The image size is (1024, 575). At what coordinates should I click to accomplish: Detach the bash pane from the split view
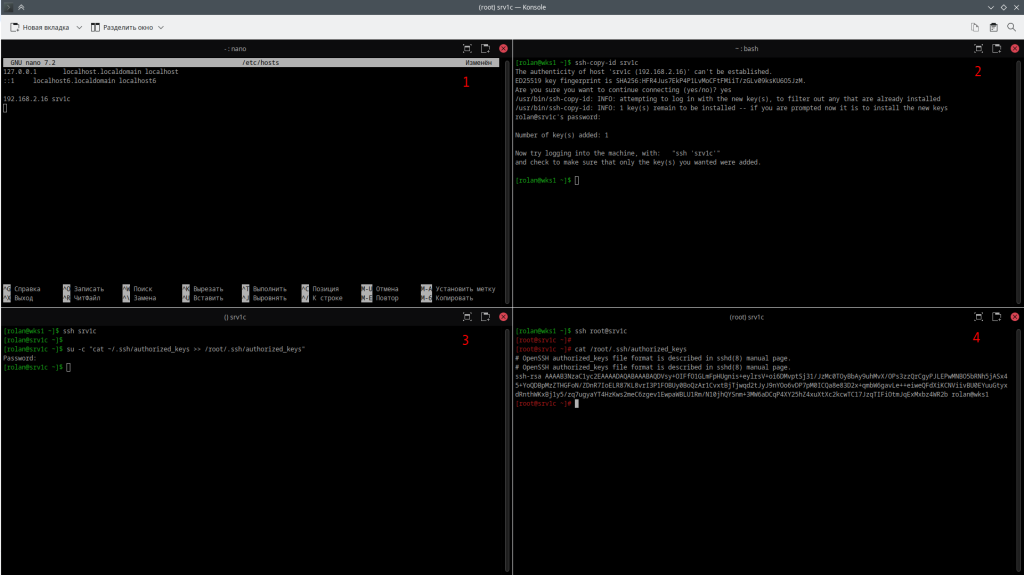pyautogui.click(x=997, y=48)
